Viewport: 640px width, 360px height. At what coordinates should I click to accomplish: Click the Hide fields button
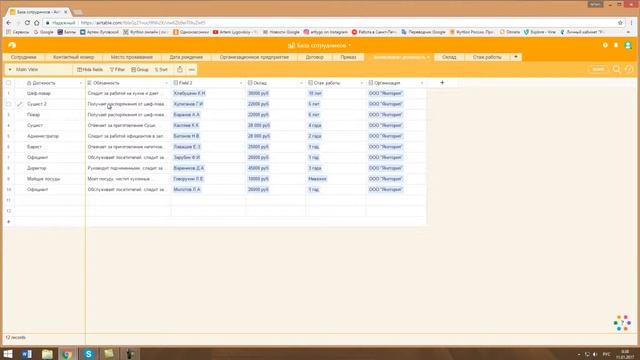pyautogui.click(x=90, y=70)
